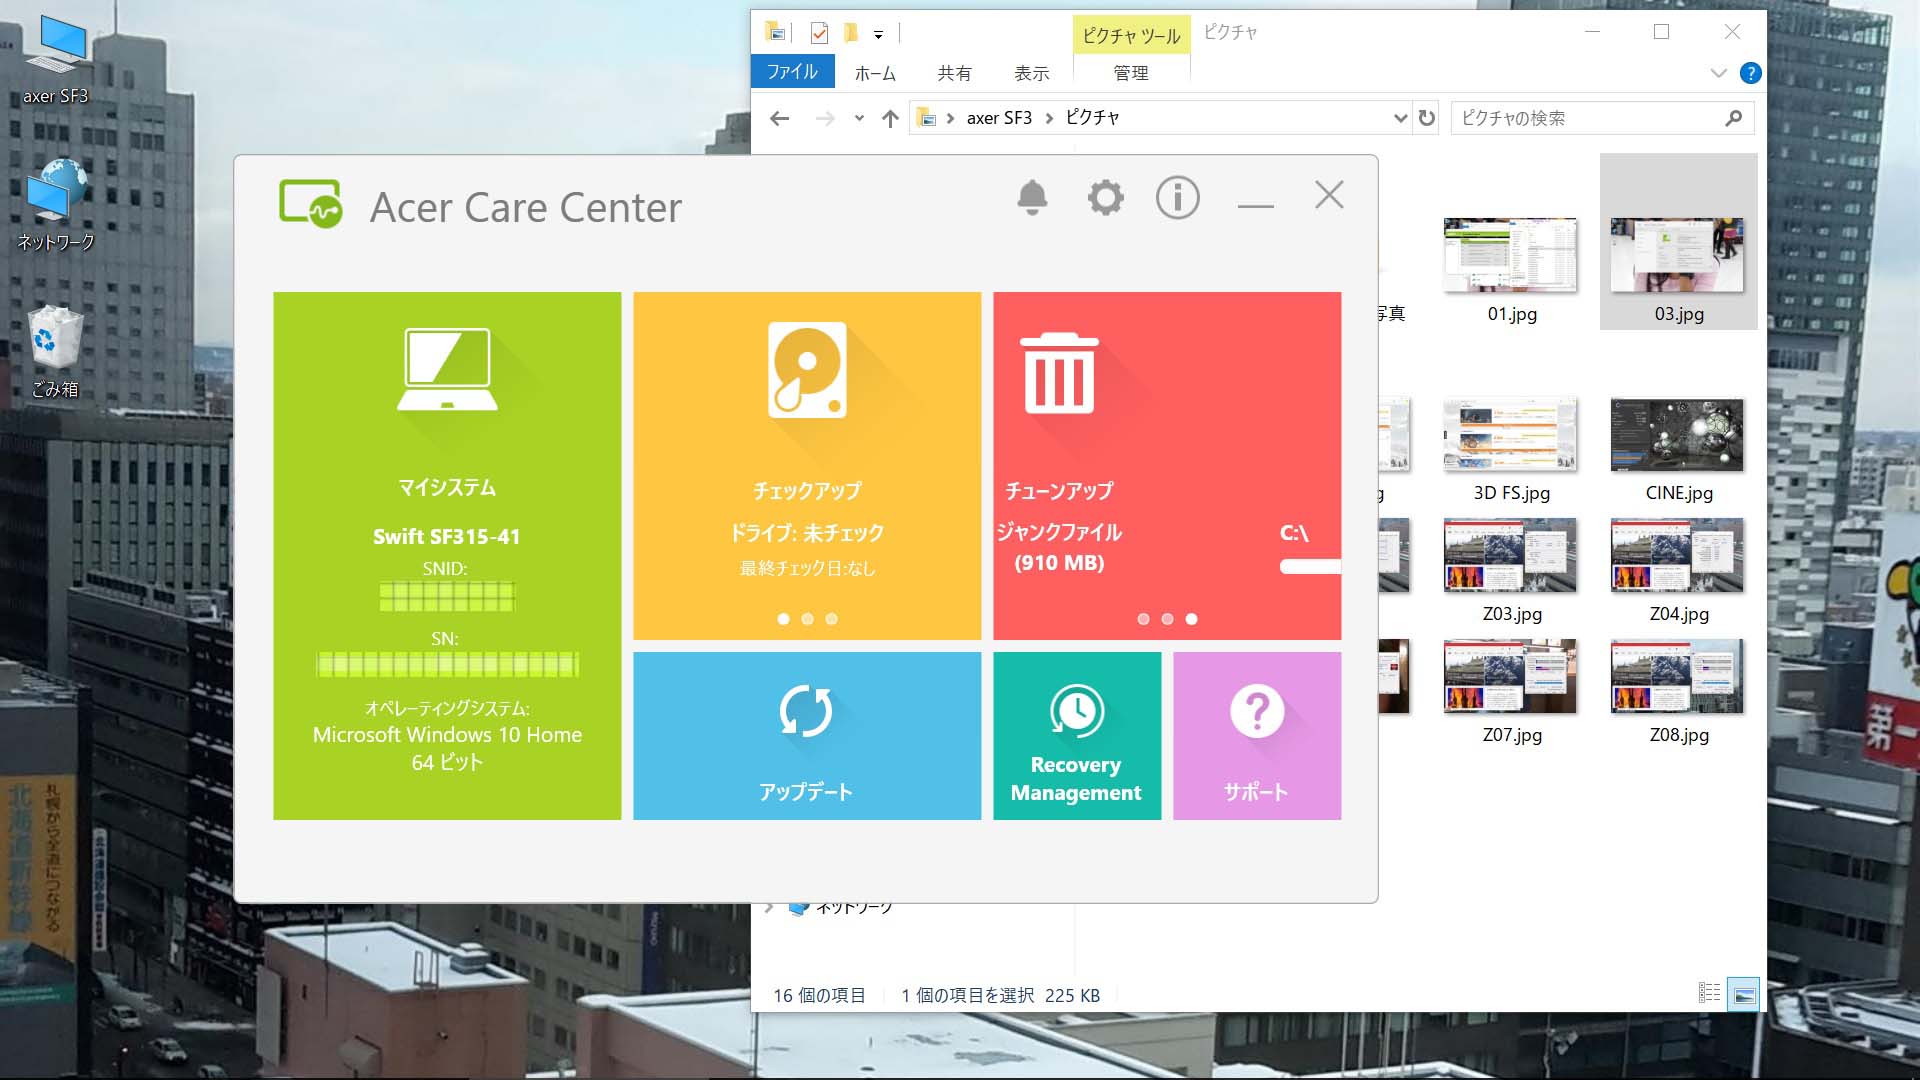
Task: Expand quick access toolbar customize dropdown
Action: [878, 34]
